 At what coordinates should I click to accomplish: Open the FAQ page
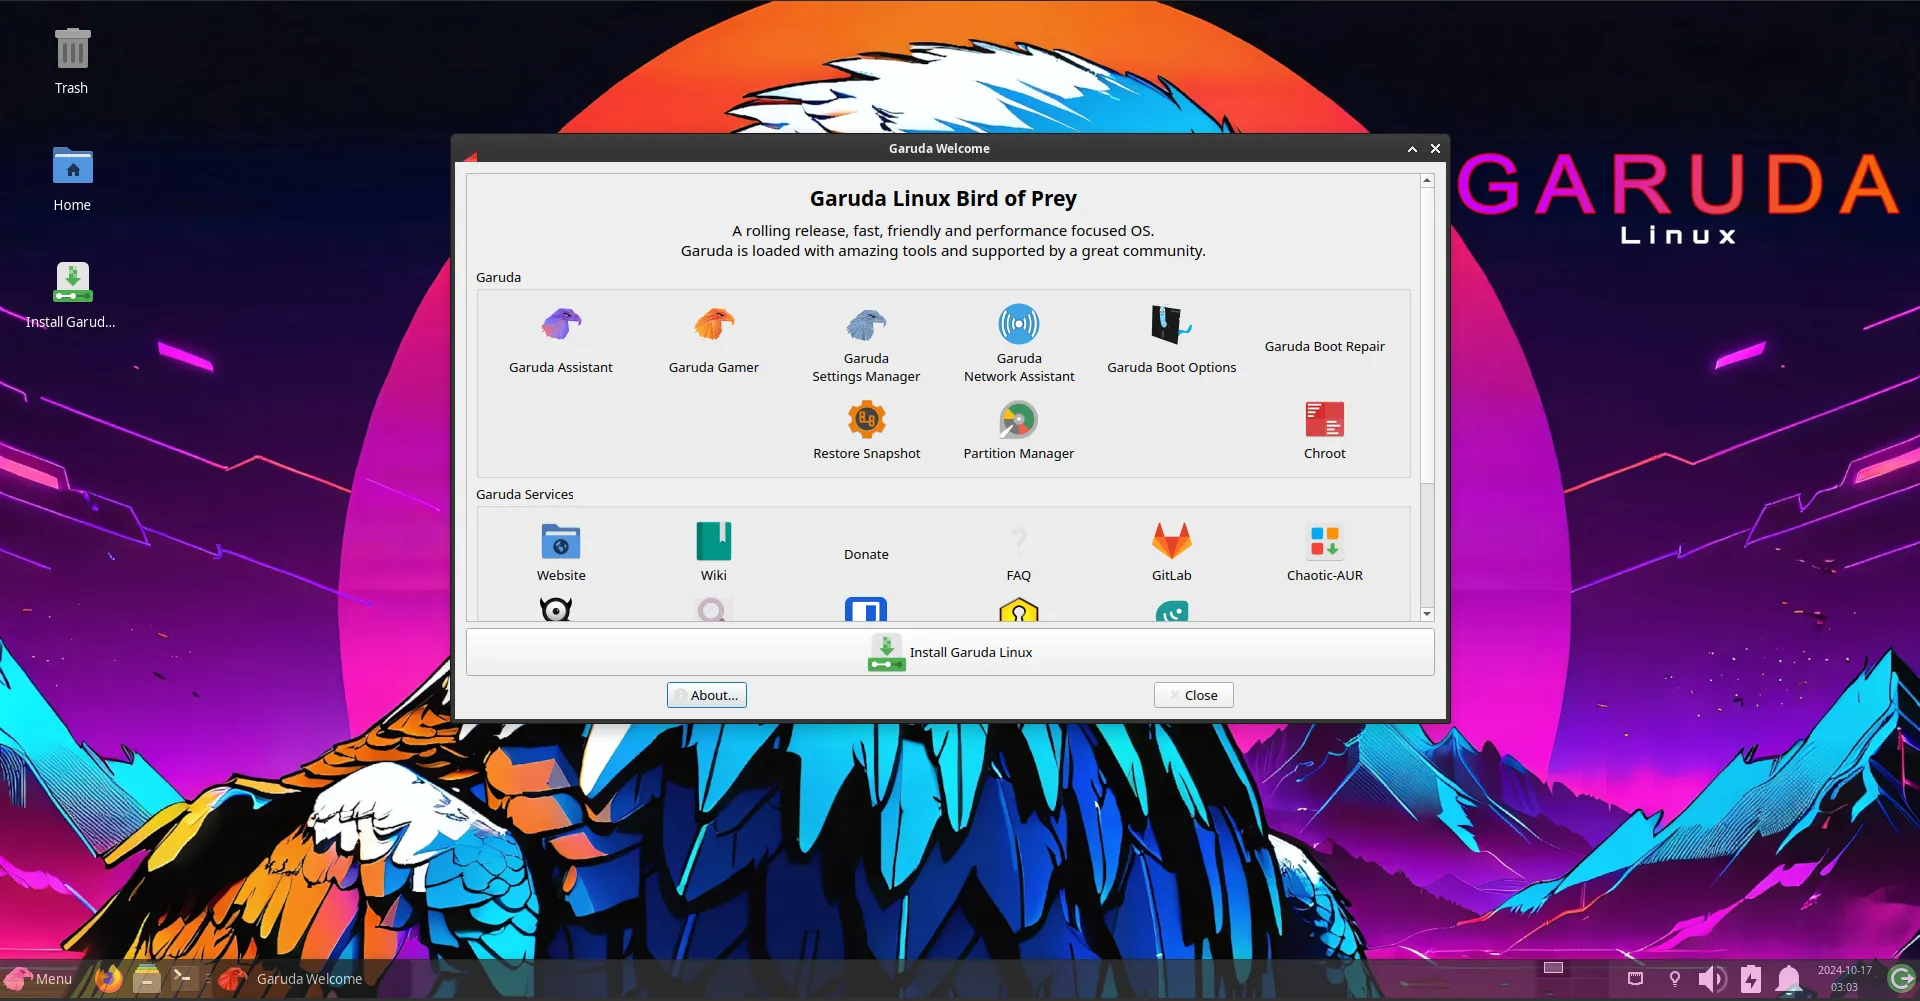(1018, 553)
